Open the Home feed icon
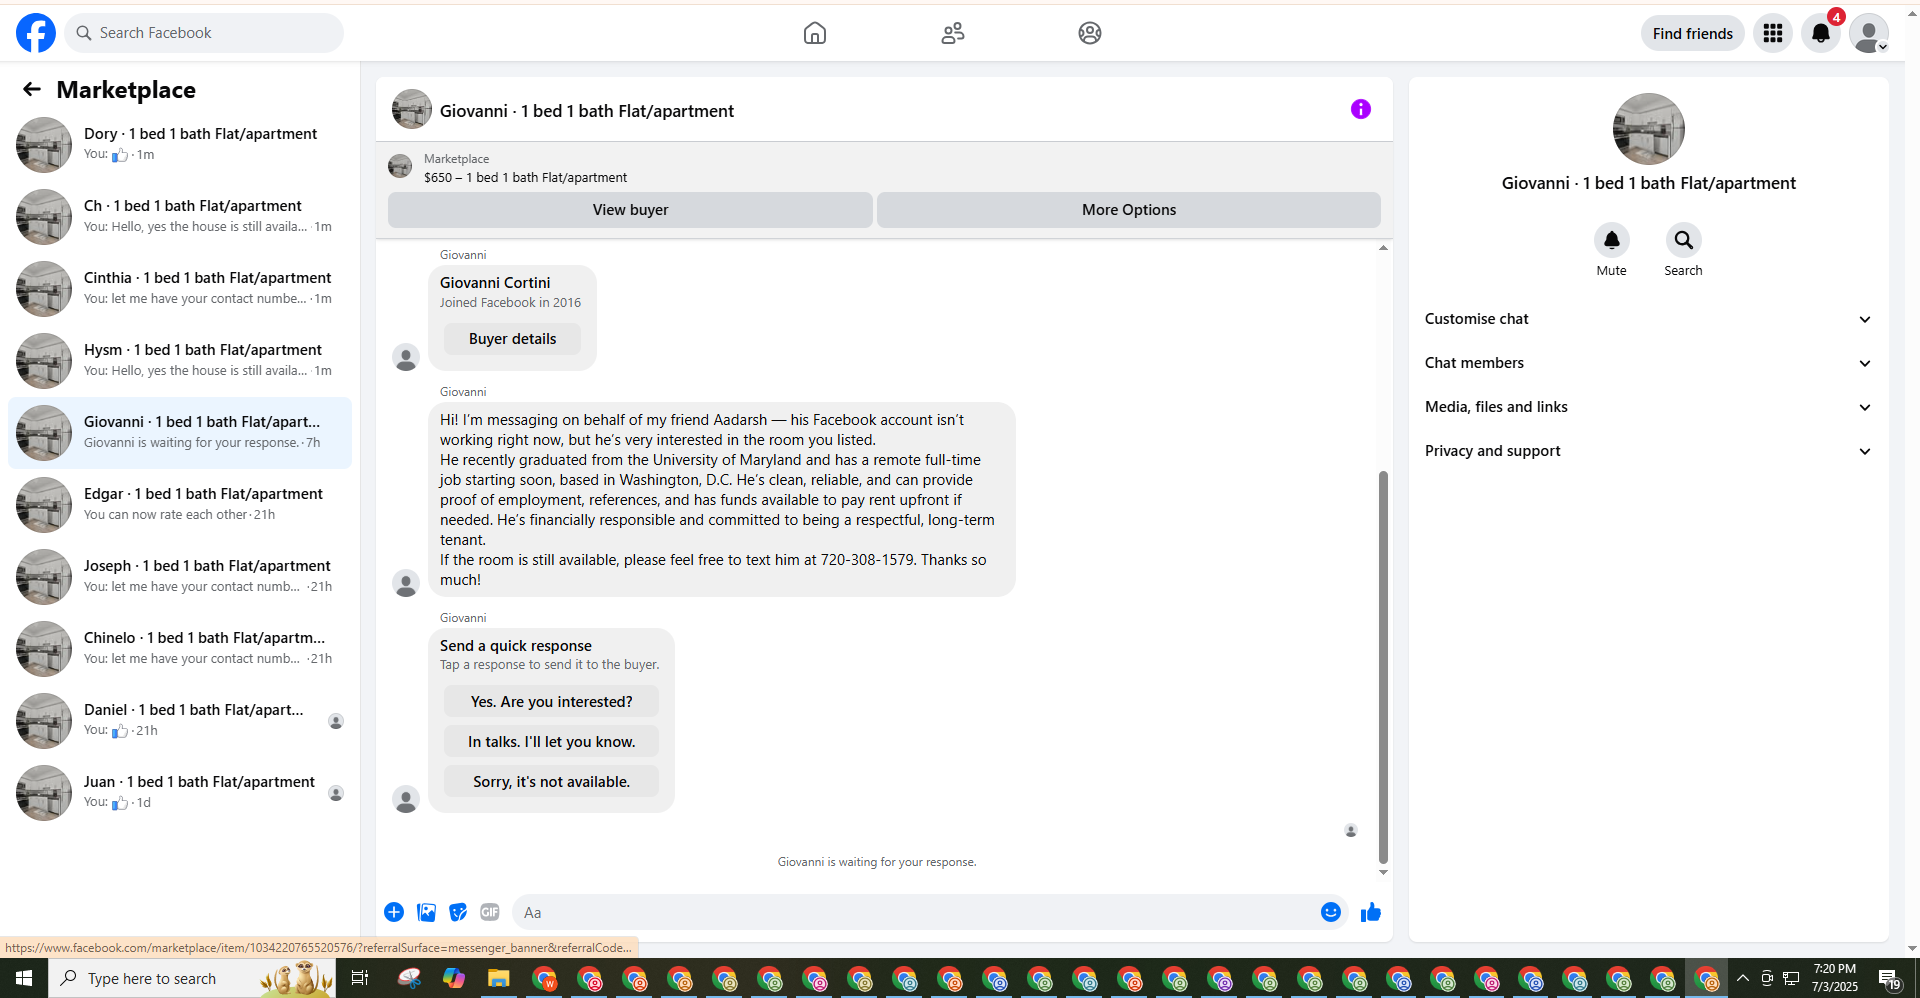The width and height of the screenshot is (1920, 998). pyautogui.click(x=815, y=33)
